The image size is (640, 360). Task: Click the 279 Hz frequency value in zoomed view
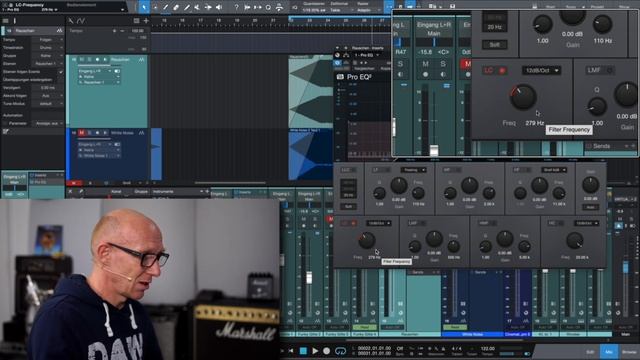click(x=534, y=123)
